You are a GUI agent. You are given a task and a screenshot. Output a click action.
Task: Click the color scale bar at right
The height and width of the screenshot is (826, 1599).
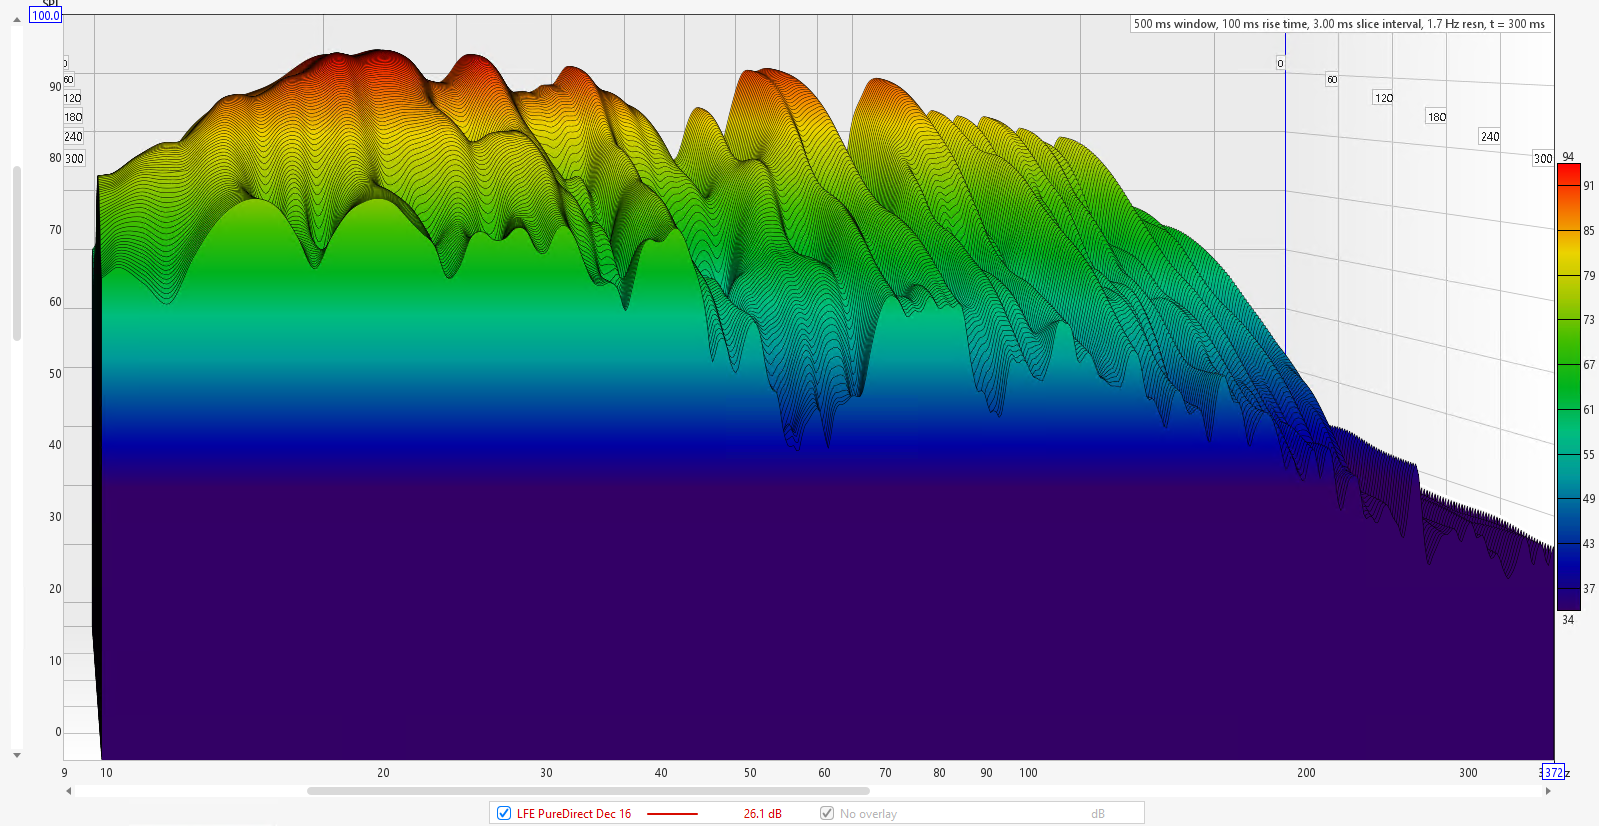click(1568, 386)
